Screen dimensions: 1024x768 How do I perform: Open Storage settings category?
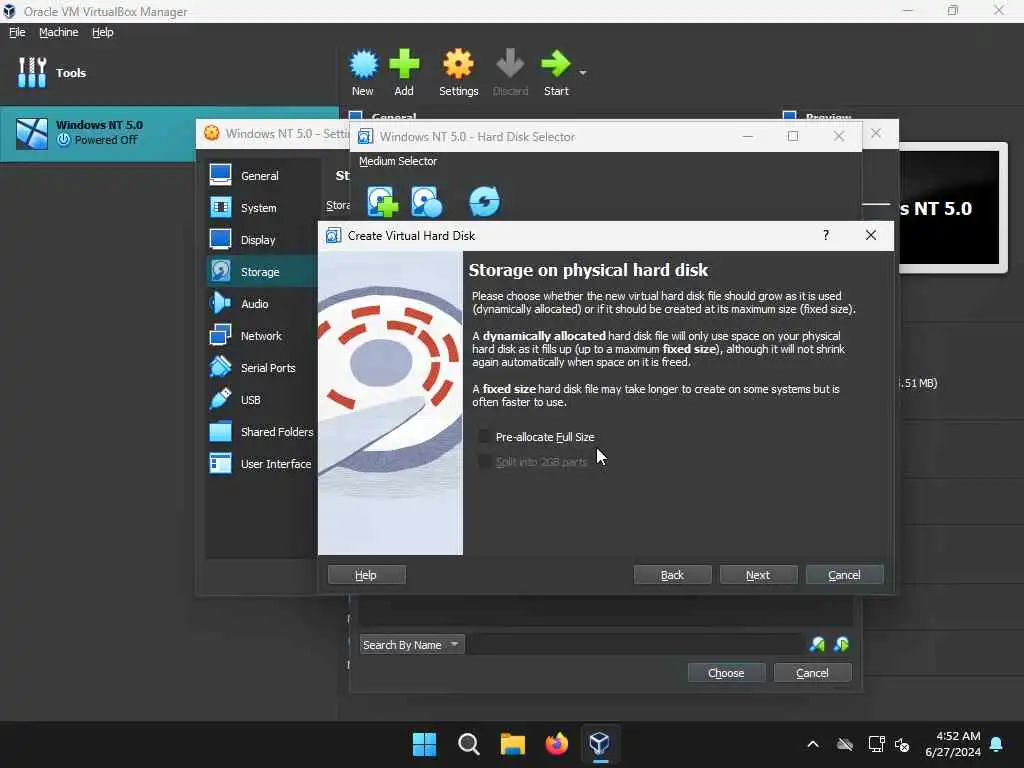click(x=261, y=272)
